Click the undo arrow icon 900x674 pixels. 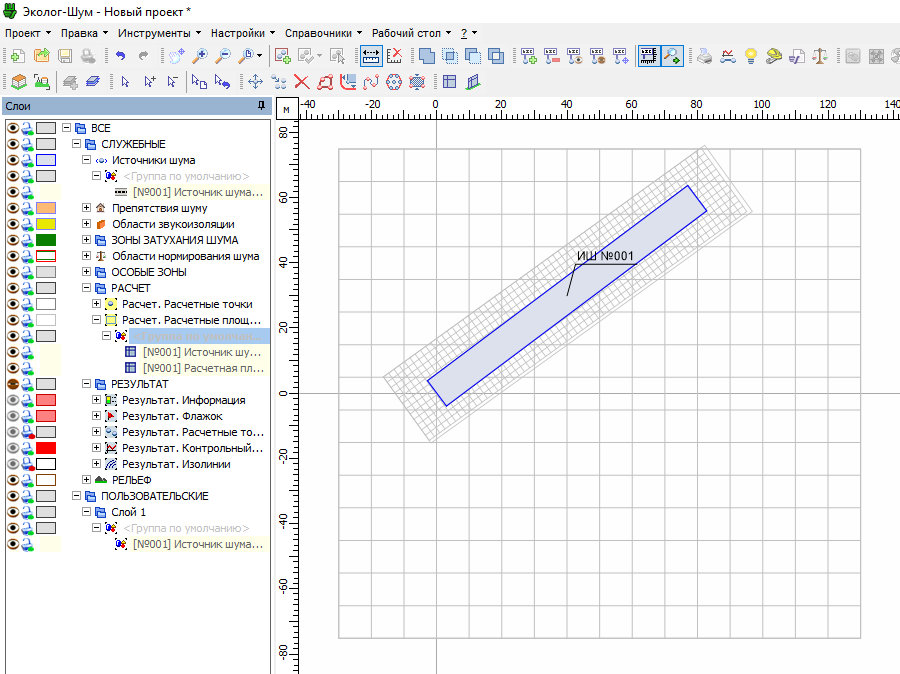(120, 56)
